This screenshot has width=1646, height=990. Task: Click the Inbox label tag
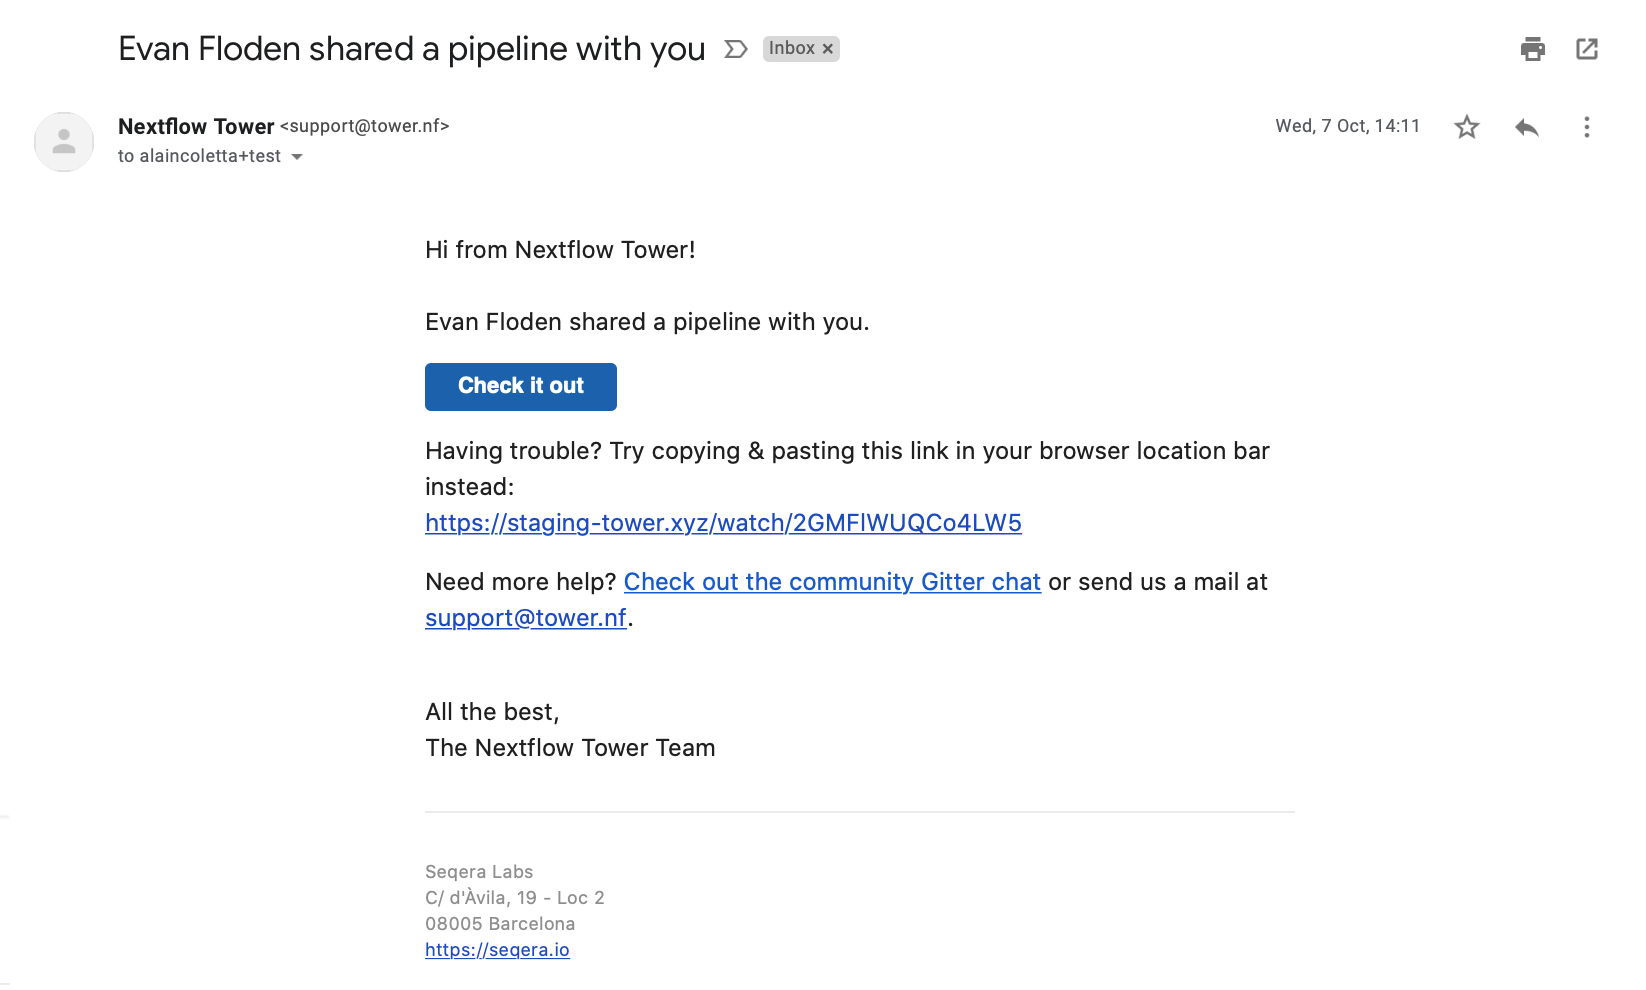click(791, 49)
